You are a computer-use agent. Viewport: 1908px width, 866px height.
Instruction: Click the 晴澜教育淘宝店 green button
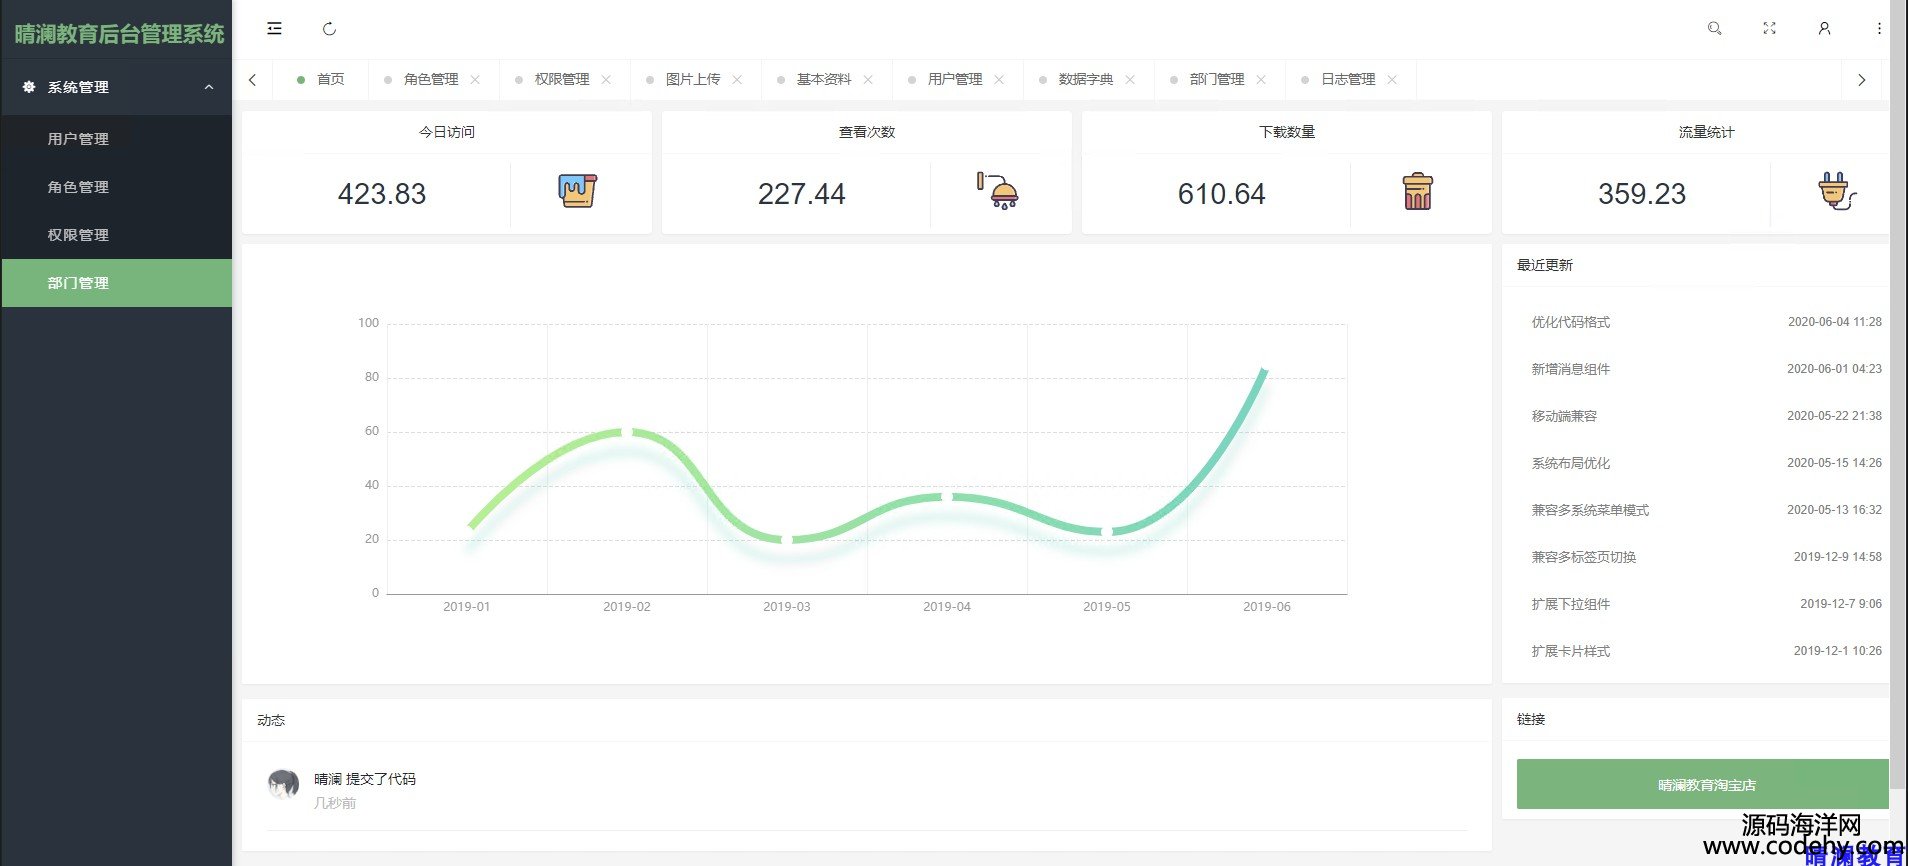(1705, 785)
